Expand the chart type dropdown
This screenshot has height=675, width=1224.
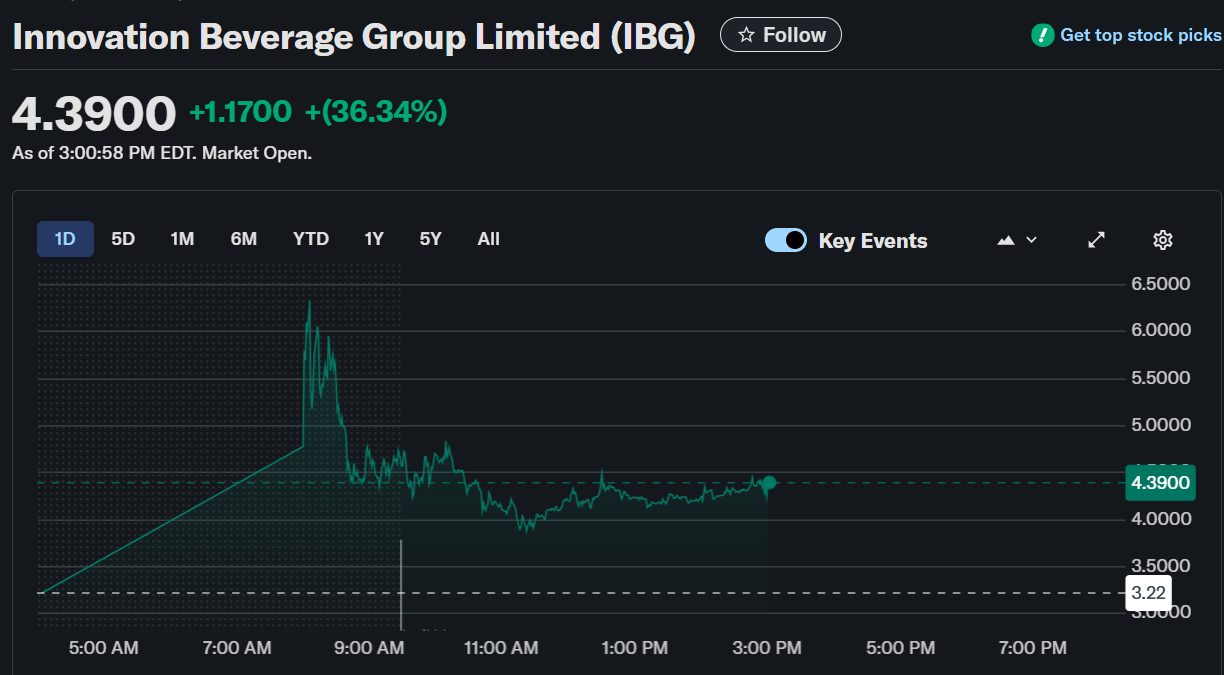pyautogui.click(x=1018, y=240)
